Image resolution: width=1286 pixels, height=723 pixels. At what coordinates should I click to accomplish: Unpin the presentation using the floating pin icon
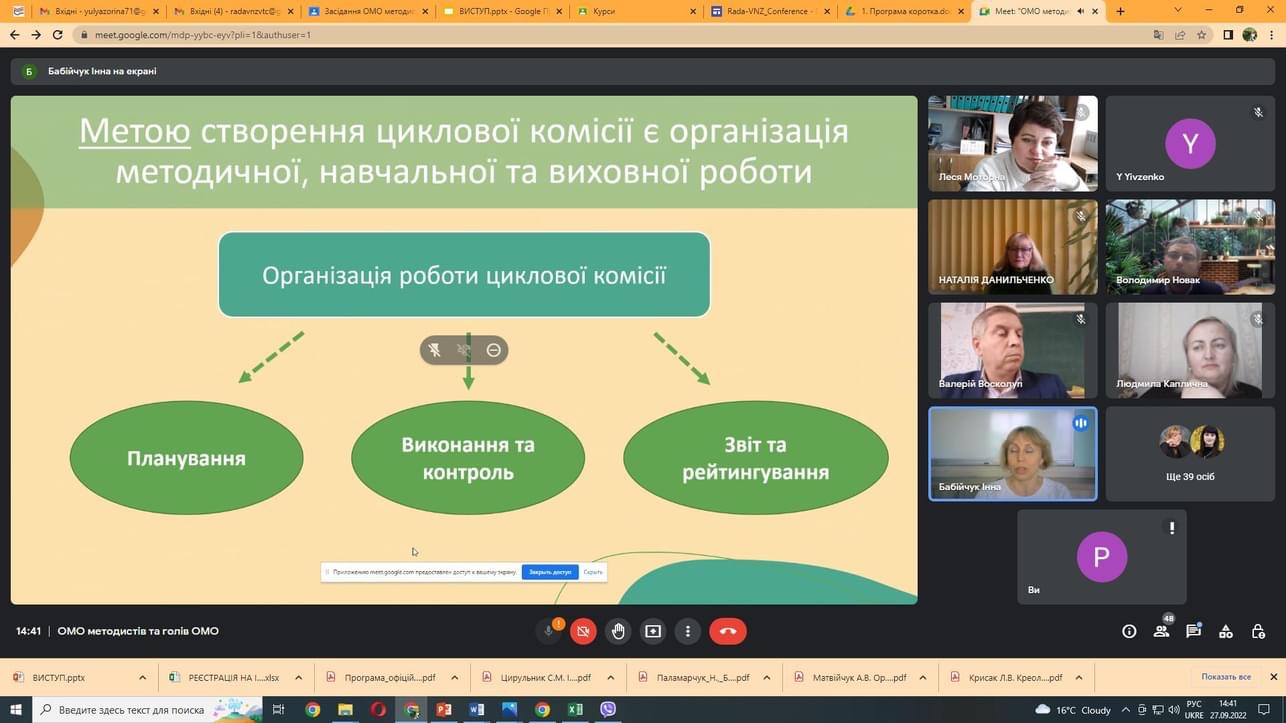pos(434,350)
